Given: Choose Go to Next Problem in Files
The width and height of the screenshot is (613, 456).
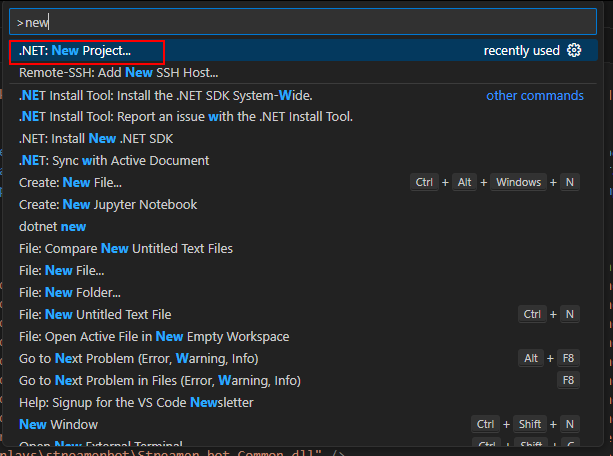Looking at the screenshot, I should (159, 381).
